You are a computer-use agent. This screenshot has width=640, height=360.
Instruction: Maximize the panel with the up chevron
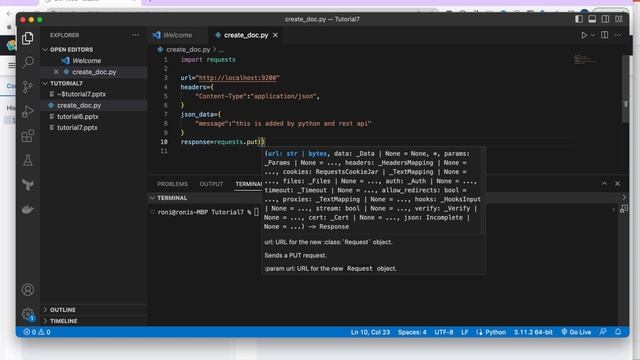[x=604, y=184]
